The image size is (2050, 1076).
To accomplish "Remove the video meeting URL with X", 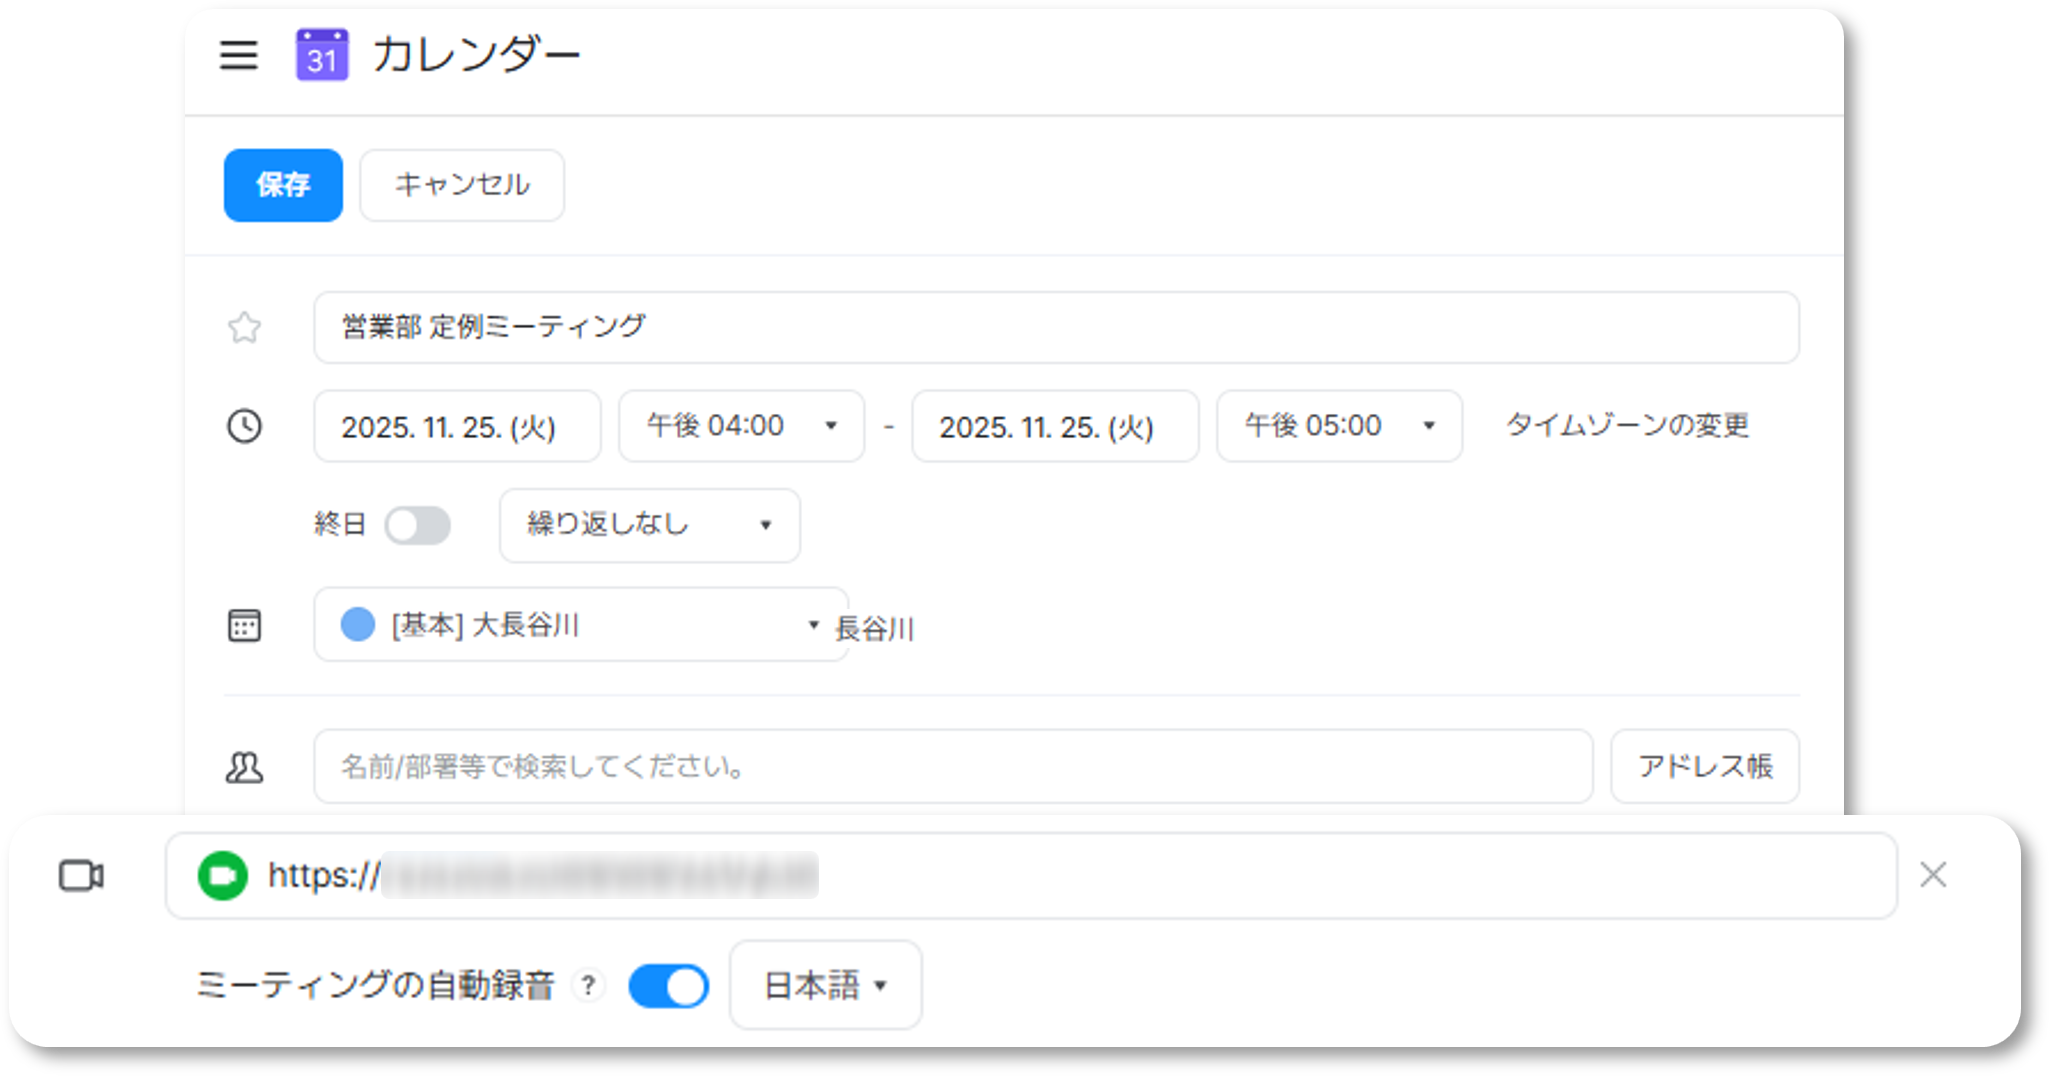I will 1932,875.
